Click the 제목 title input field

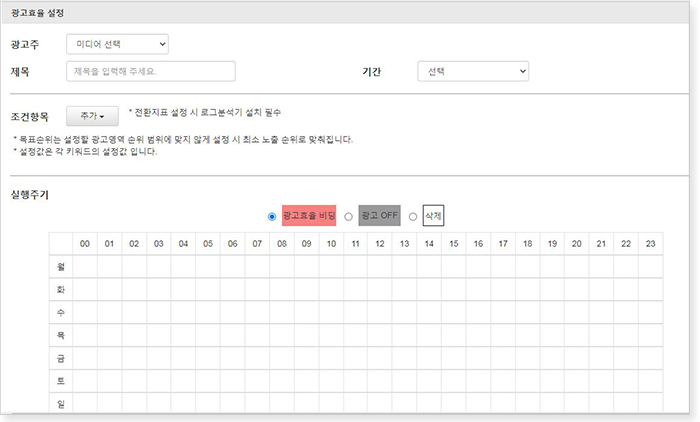(x=150, y=72)
